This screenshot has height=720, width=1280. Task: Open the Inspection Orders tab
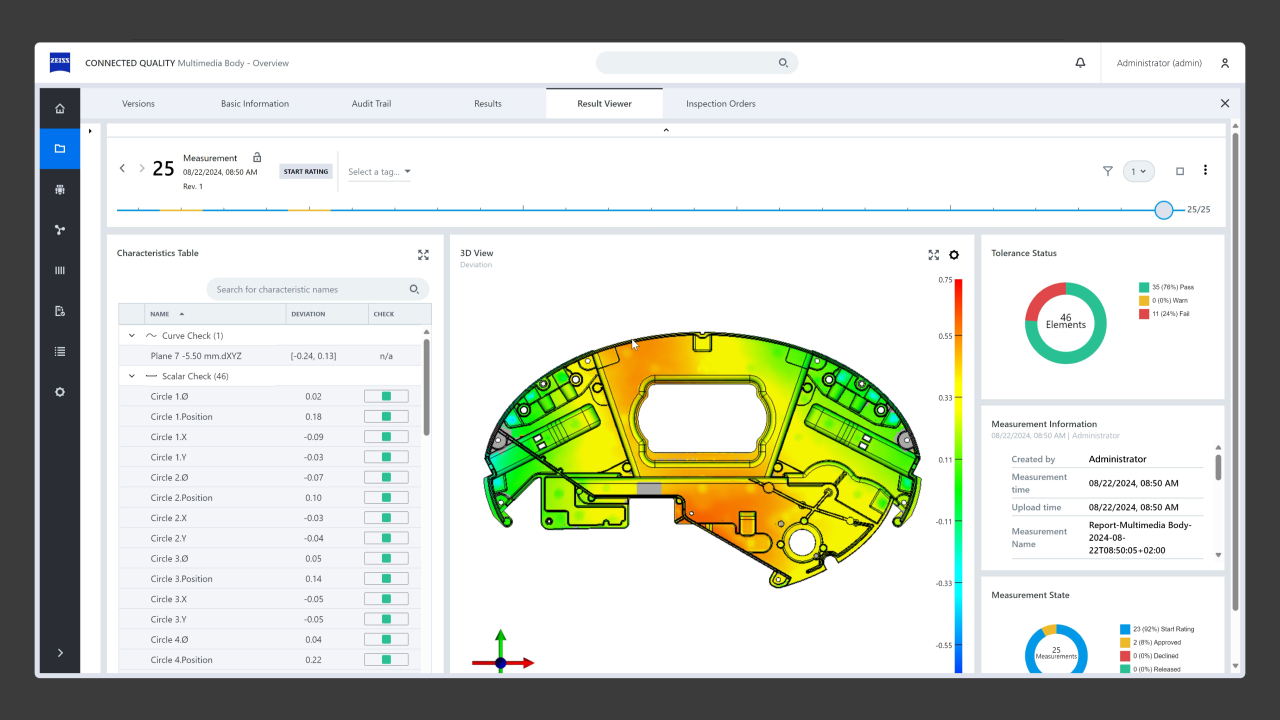point(720,104)
